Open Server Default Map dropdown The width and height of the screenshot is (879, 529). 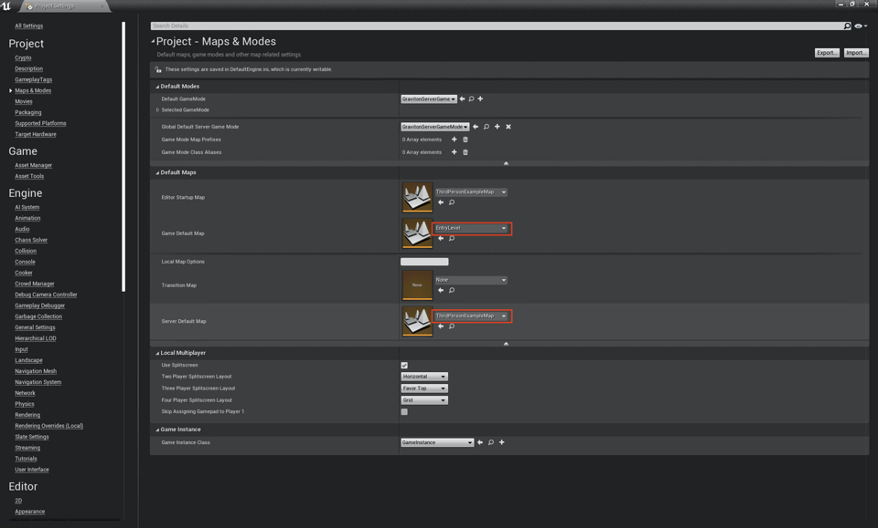[x=471, y=316]
